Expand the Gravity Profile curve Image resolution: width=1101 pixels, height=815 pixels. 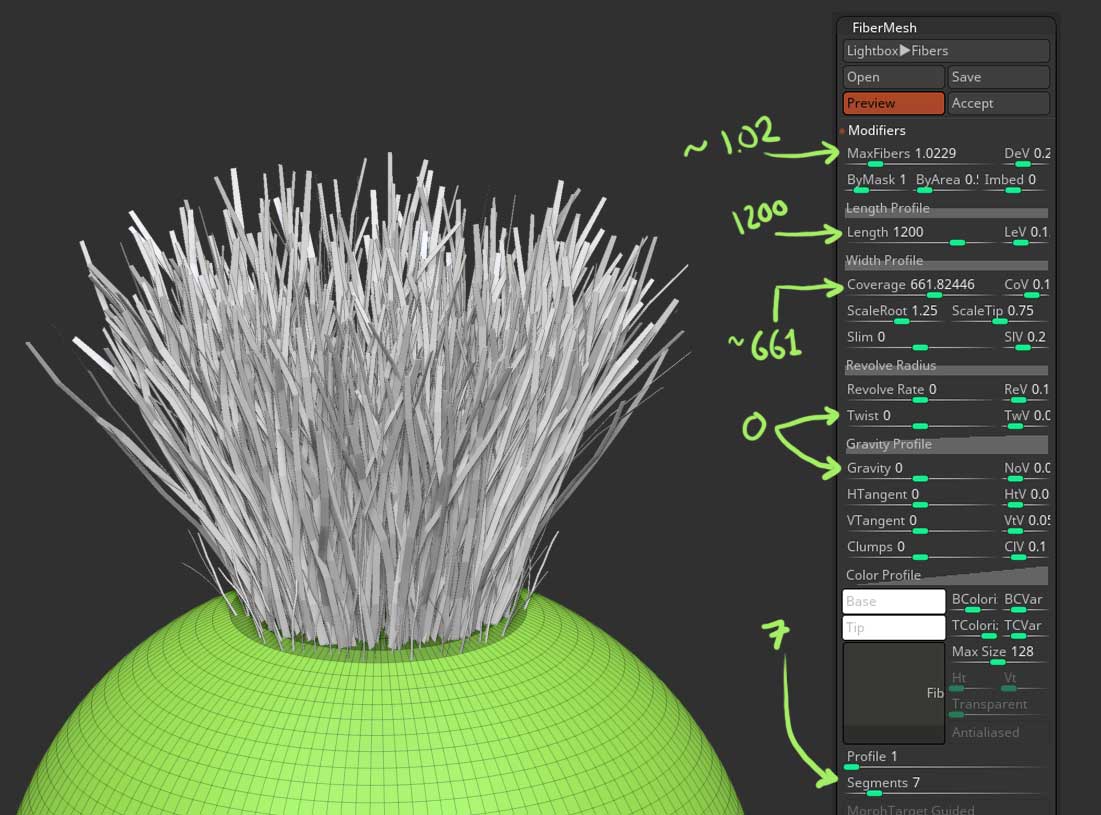[946, 444]
